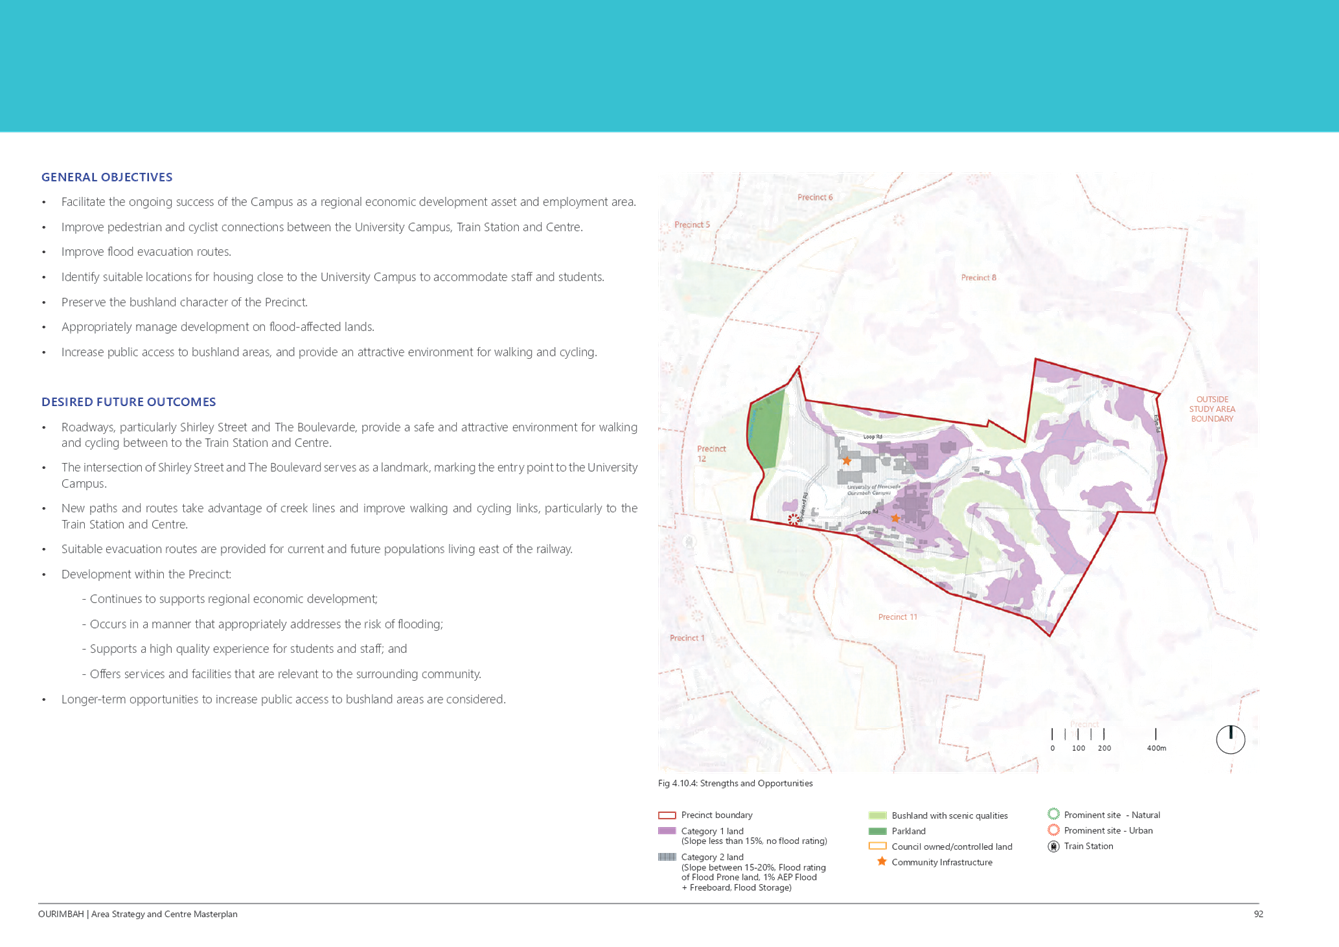Click the lower orange star on the map
Screen dimensions: 1339x947
[x=895, y=518]
